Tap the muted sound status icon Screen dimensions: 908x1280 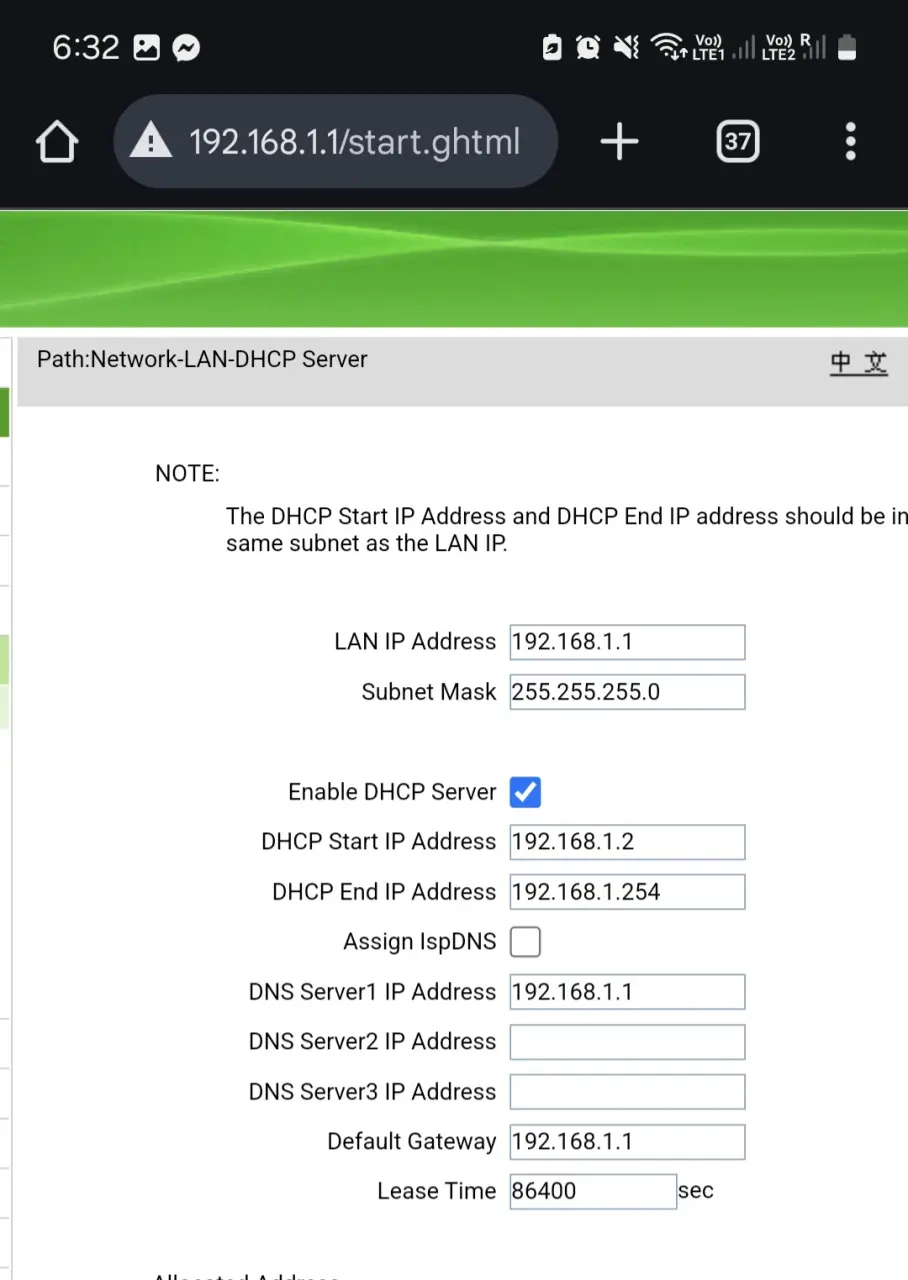(x=626, y=47)
